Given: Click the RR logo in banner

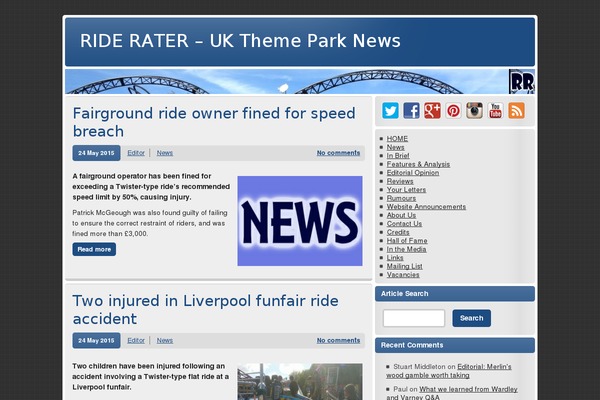Looking at the screenshot, I should (522, 82).
